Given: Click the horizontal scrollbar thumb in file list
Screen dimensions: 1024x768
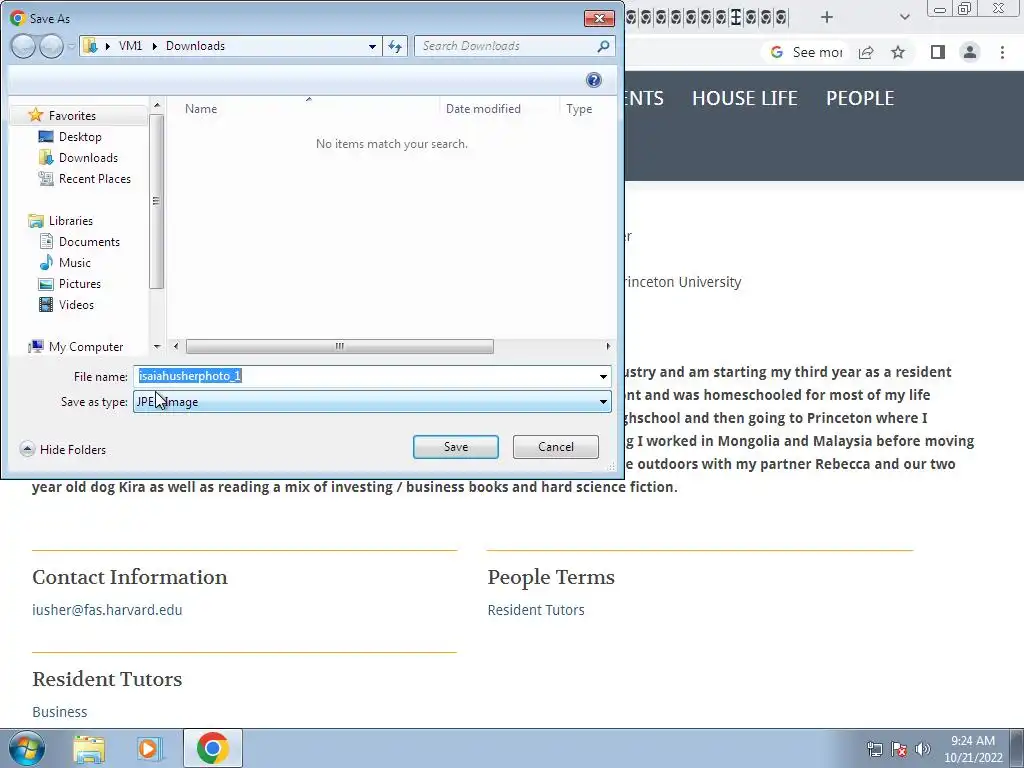Looking at the screenshot, I should point(340,346).
